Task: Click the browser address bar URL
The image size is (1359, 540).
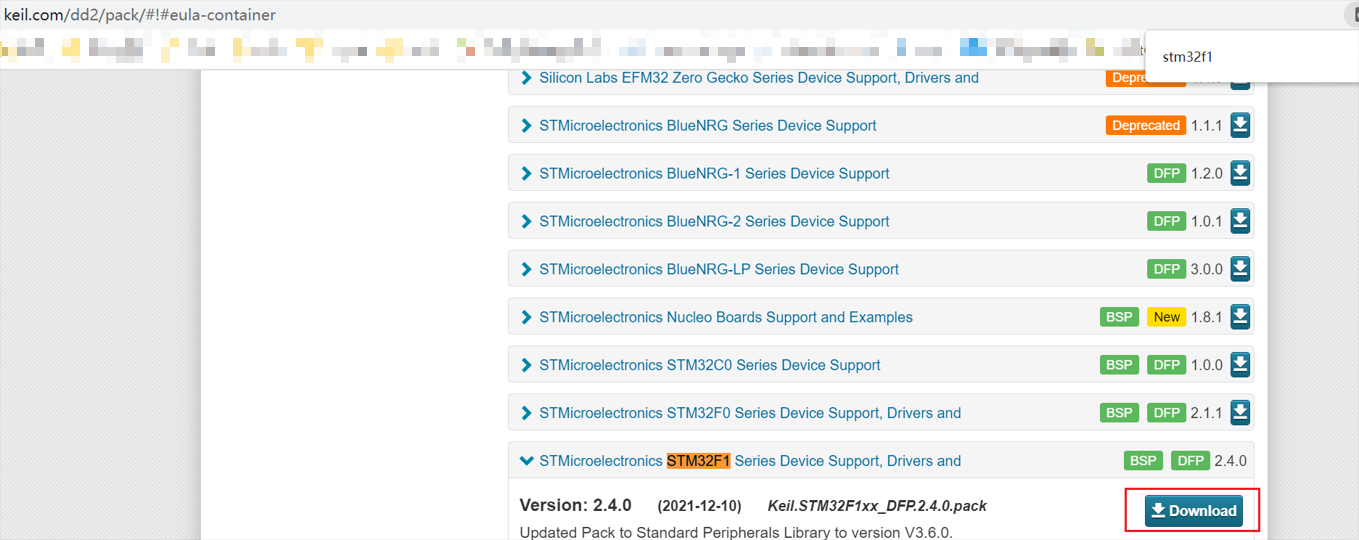Action: pyautogui.click(x=140, y=15)
